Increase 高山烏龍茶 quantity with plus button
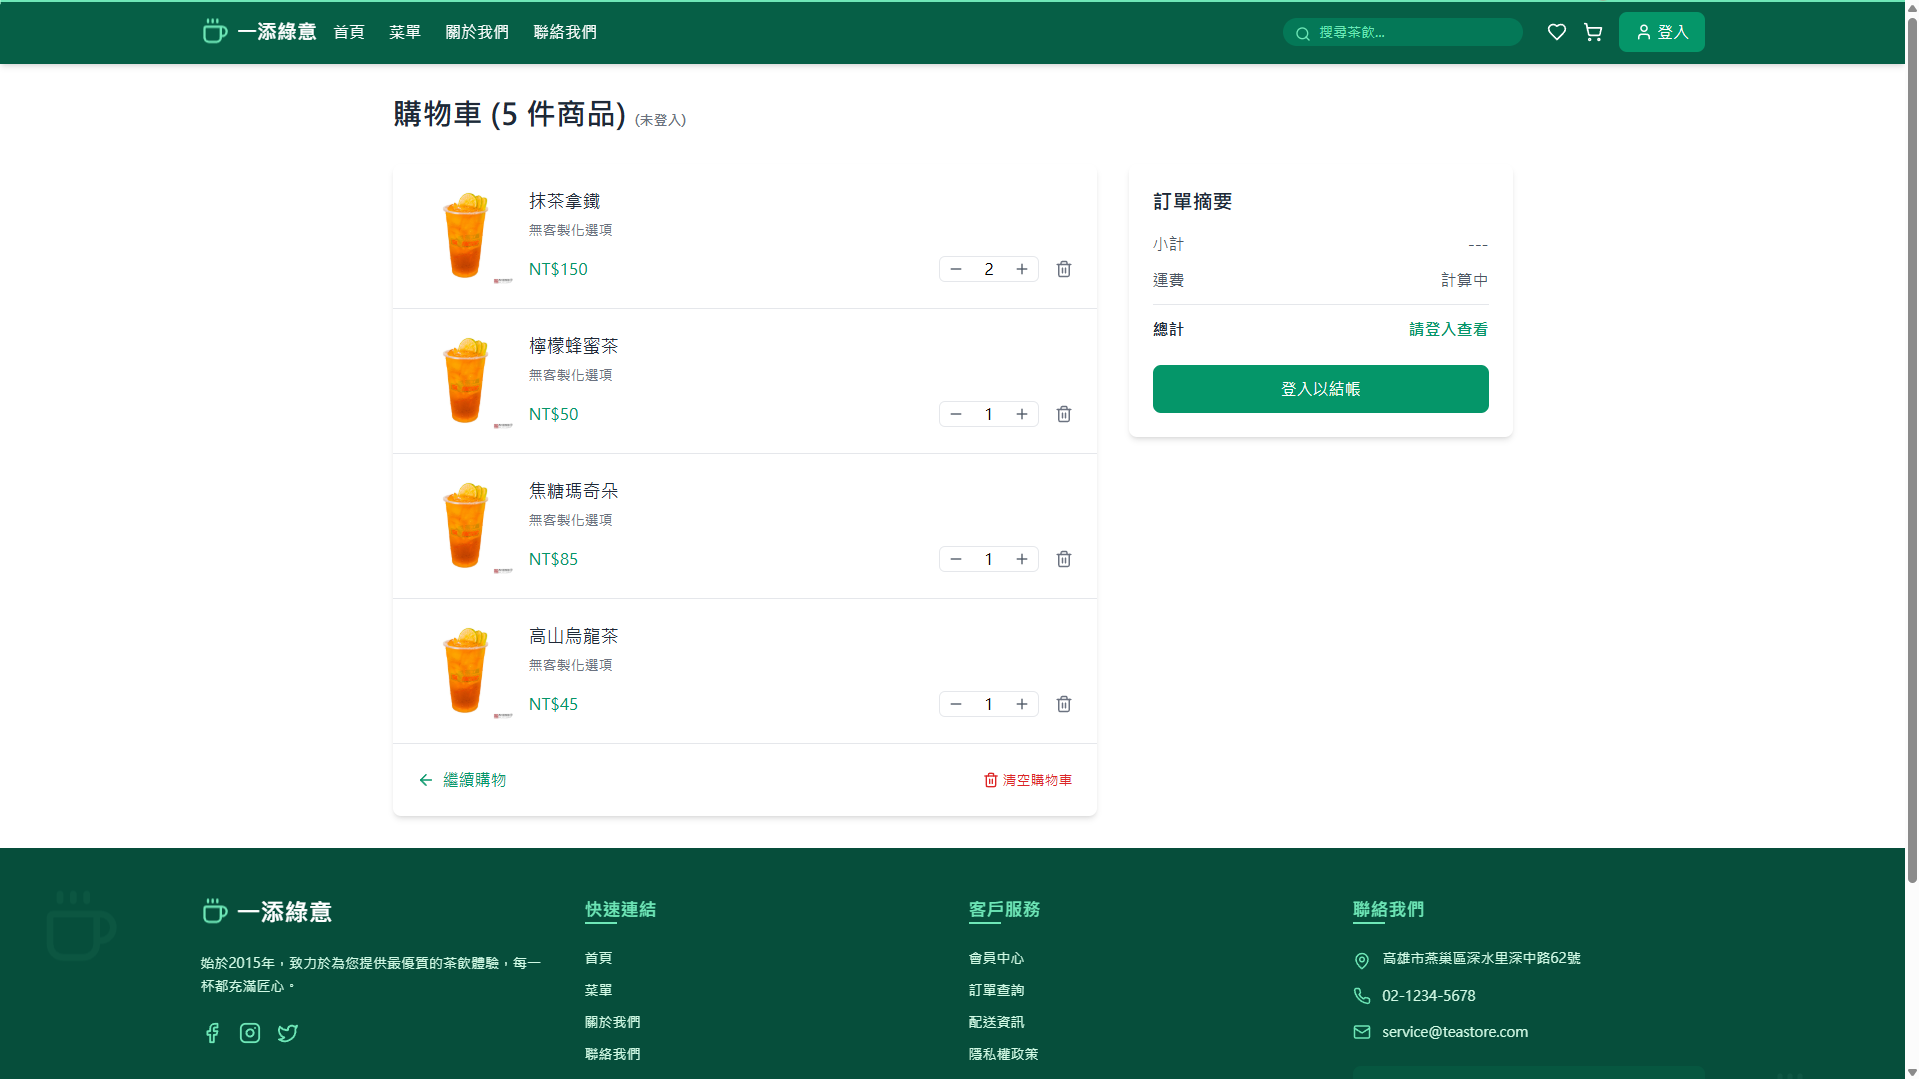The height and width of the screenshot is (1079, 1919). [1022, 704]
